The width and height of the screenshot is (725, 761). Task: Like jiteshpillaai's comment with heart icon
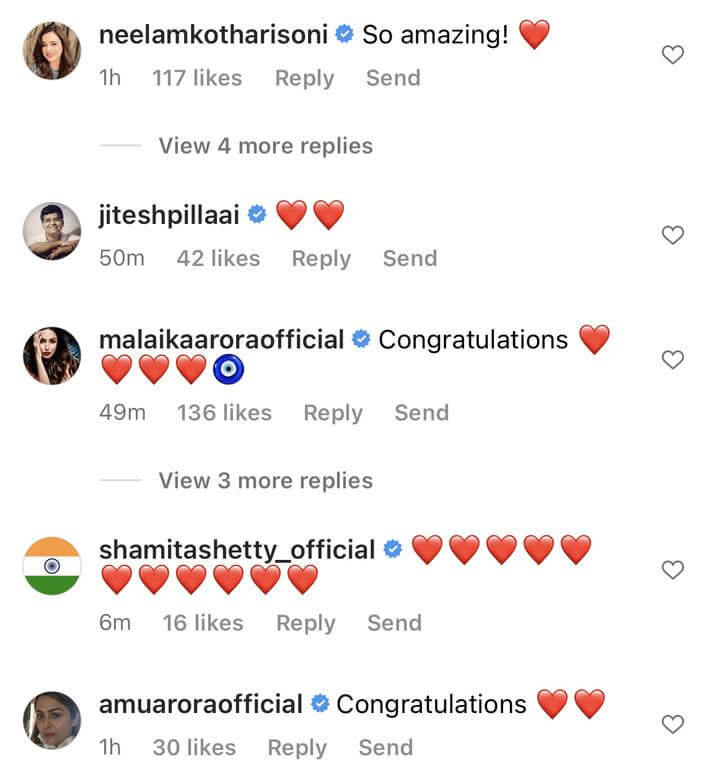pyautogui.click(x=673, y=235)
